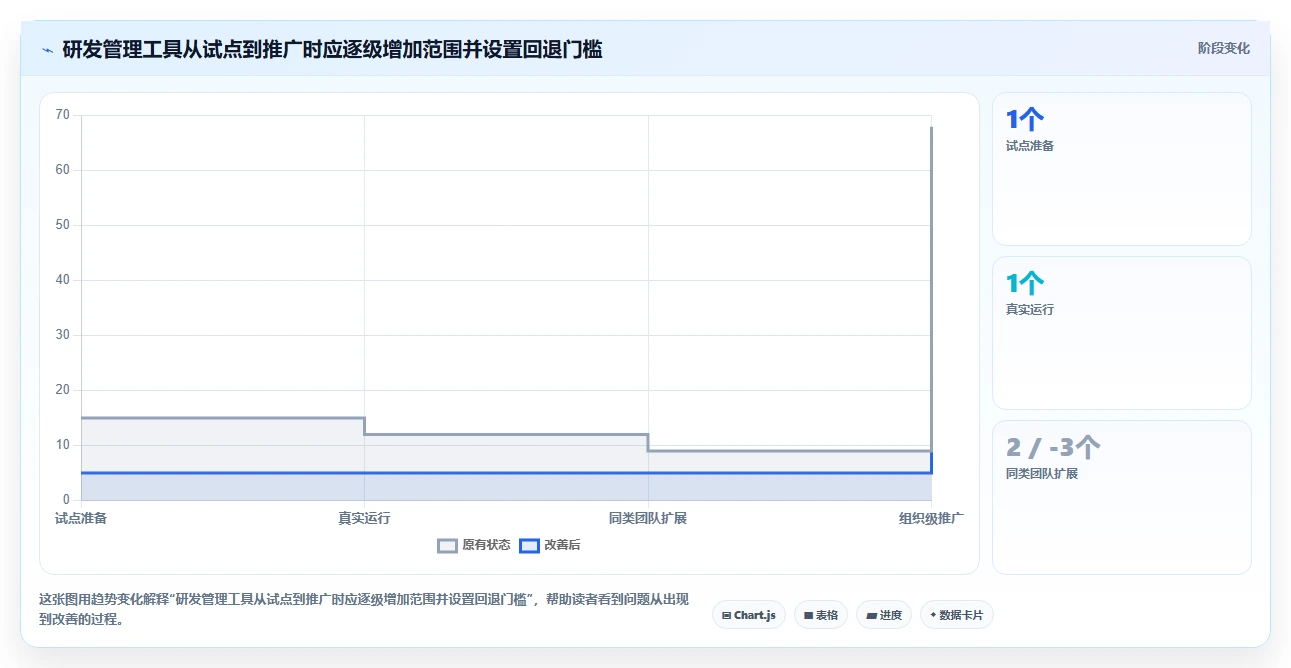Select the 进度 tag chip
Screen dimensions: 1291x668
(884, 615)
